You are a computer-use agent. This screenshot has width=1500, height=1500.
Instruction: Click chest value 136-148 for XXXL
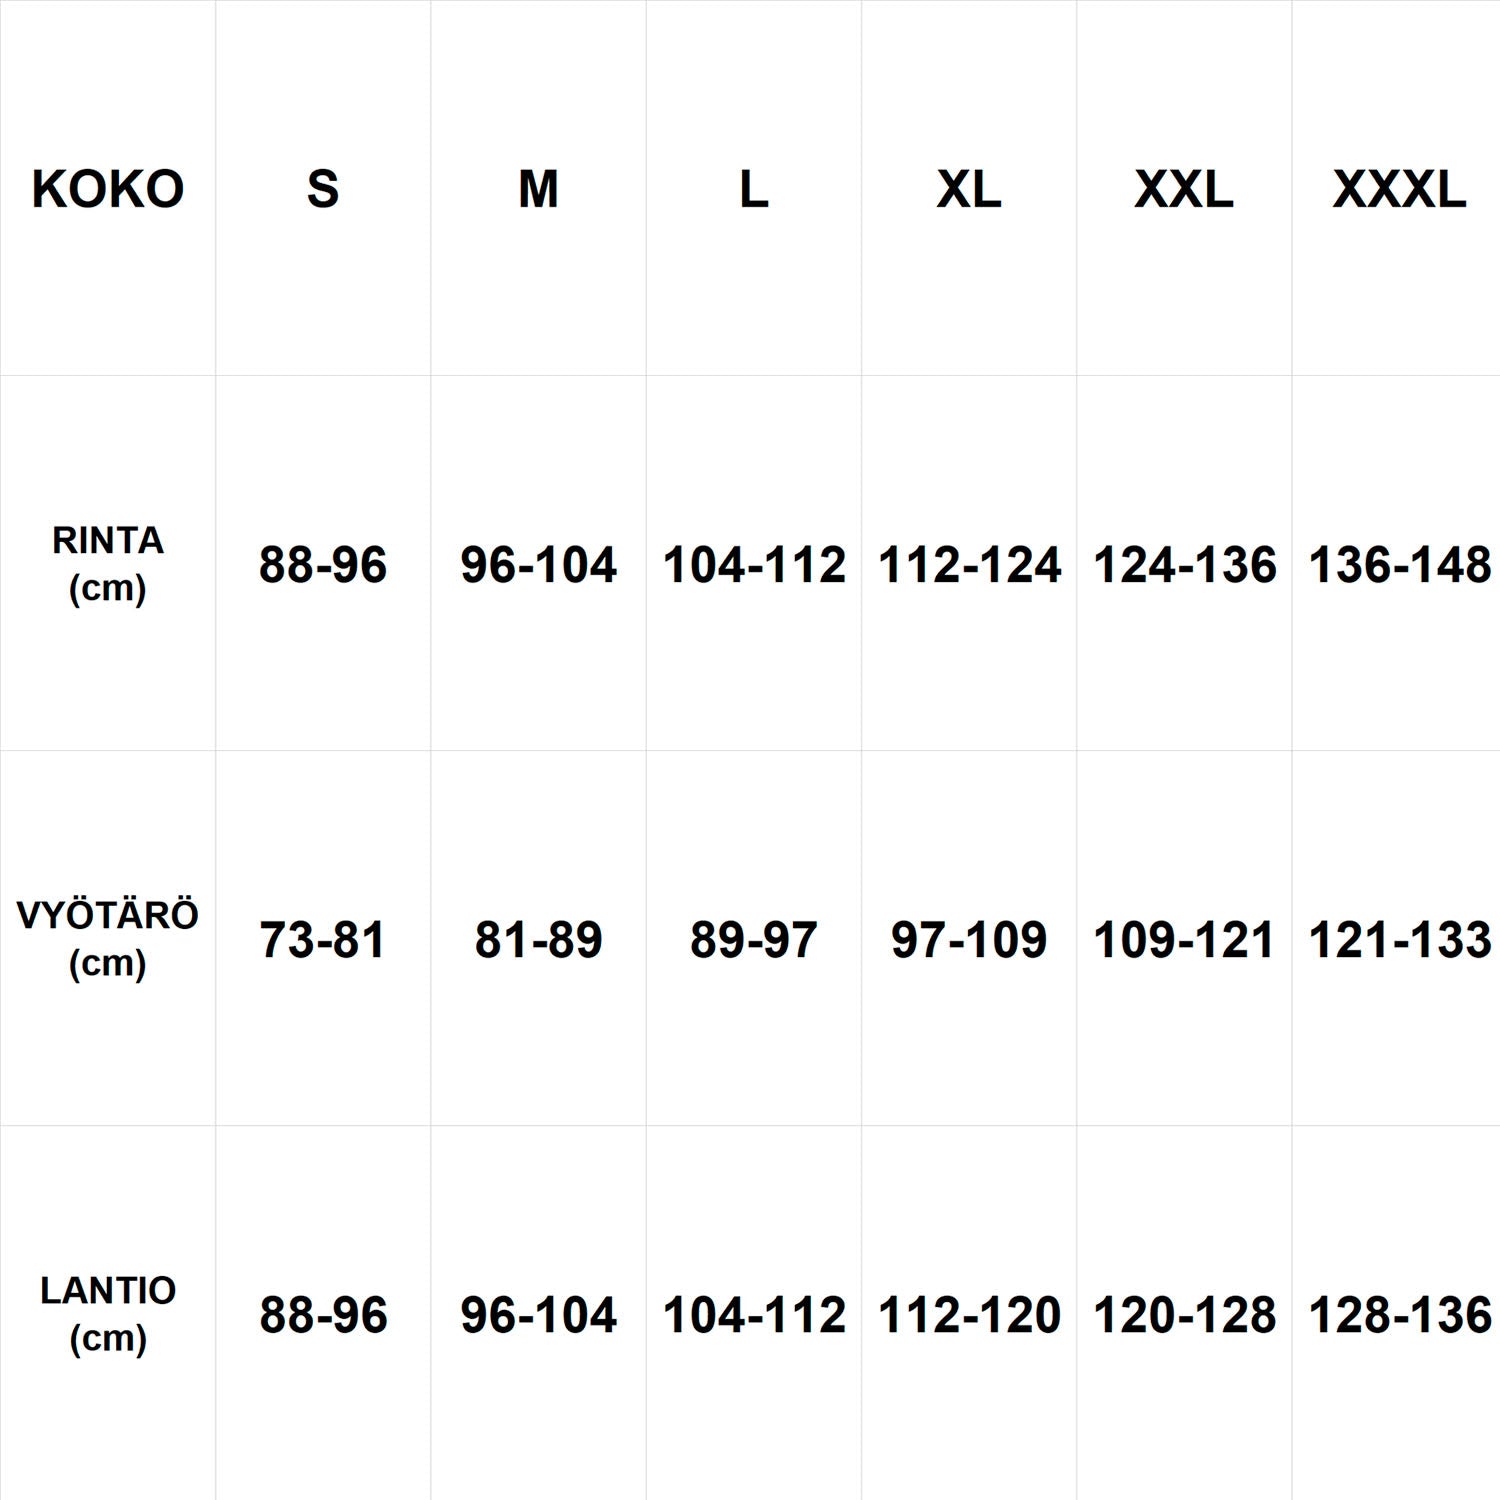(x=1399, y=565)
